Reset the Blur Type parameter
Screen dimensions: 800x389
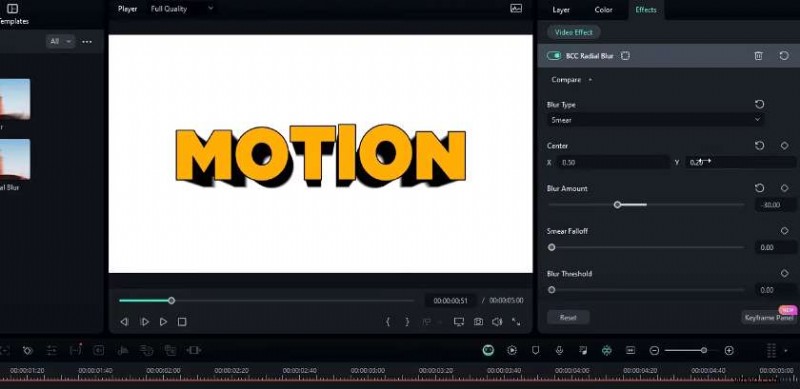click(x=760, y=104)
